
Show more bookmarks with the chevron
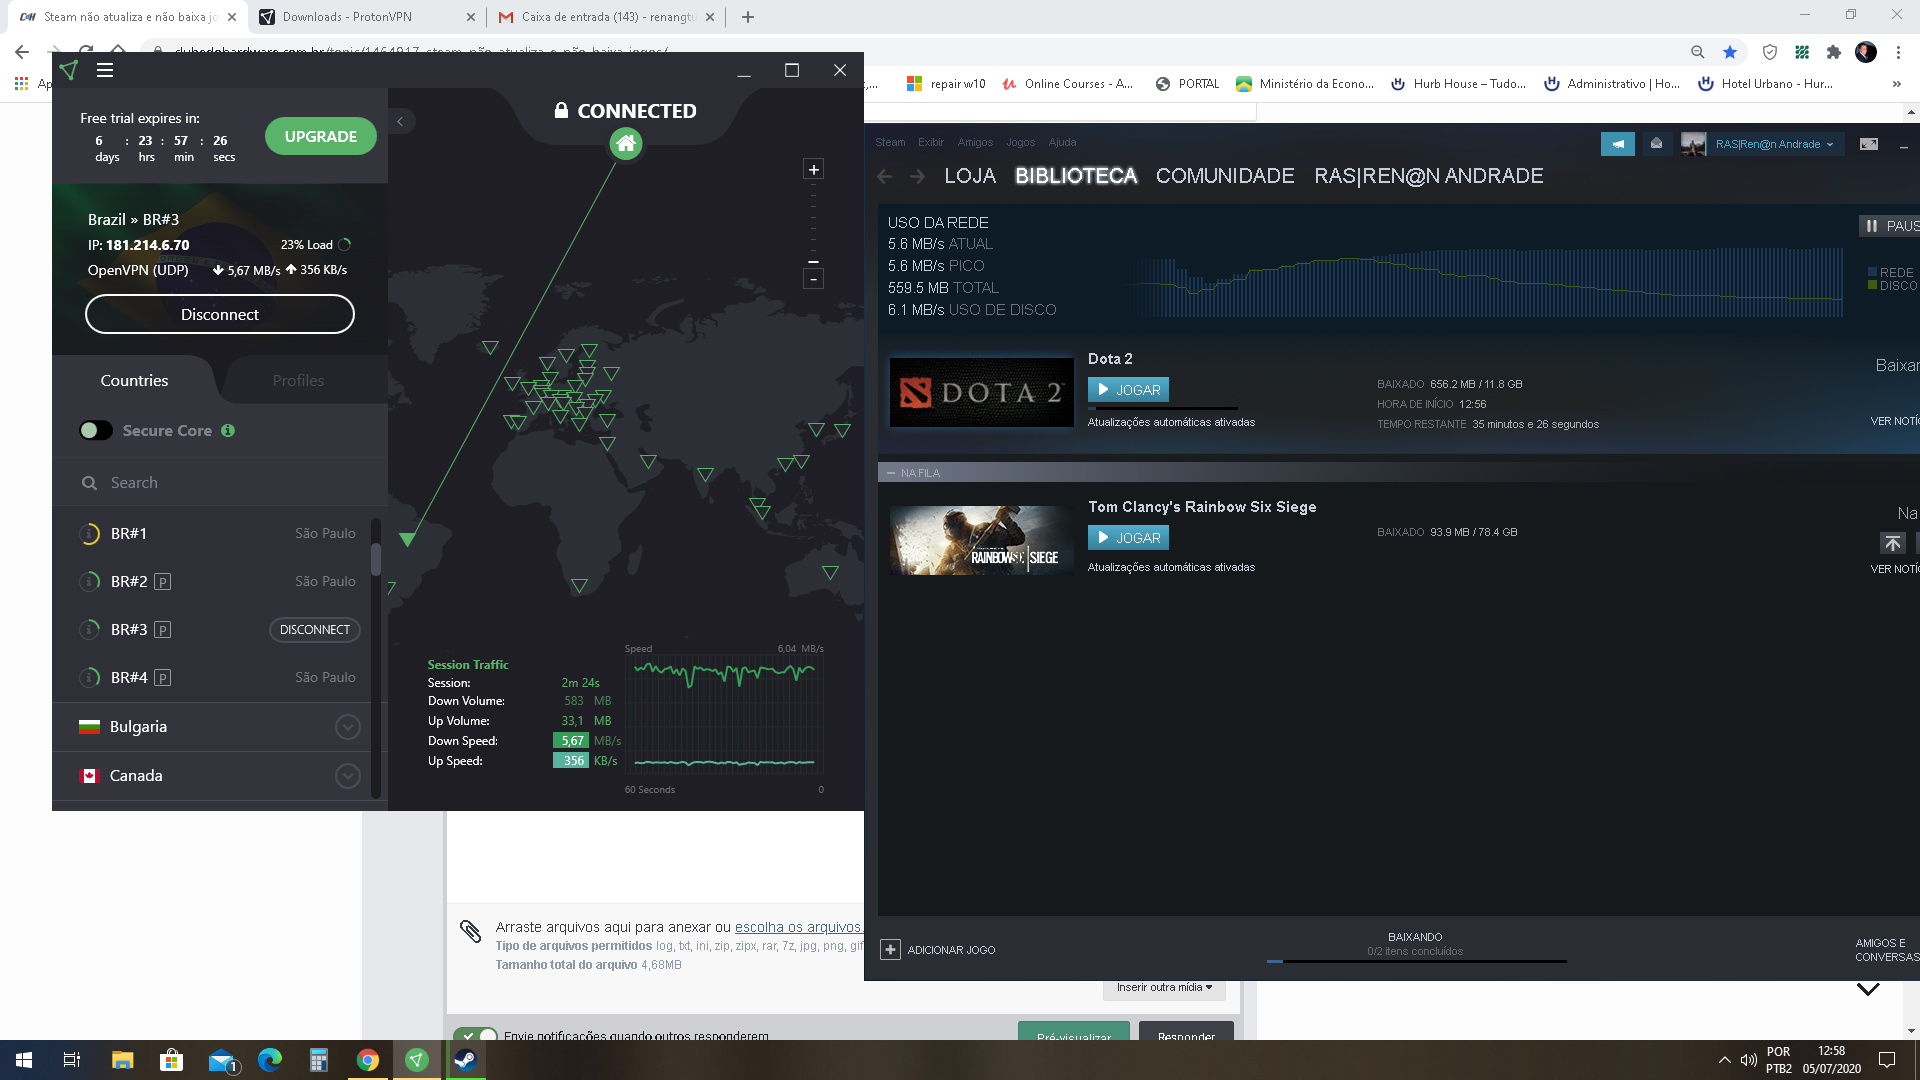tap(1896, 84)
